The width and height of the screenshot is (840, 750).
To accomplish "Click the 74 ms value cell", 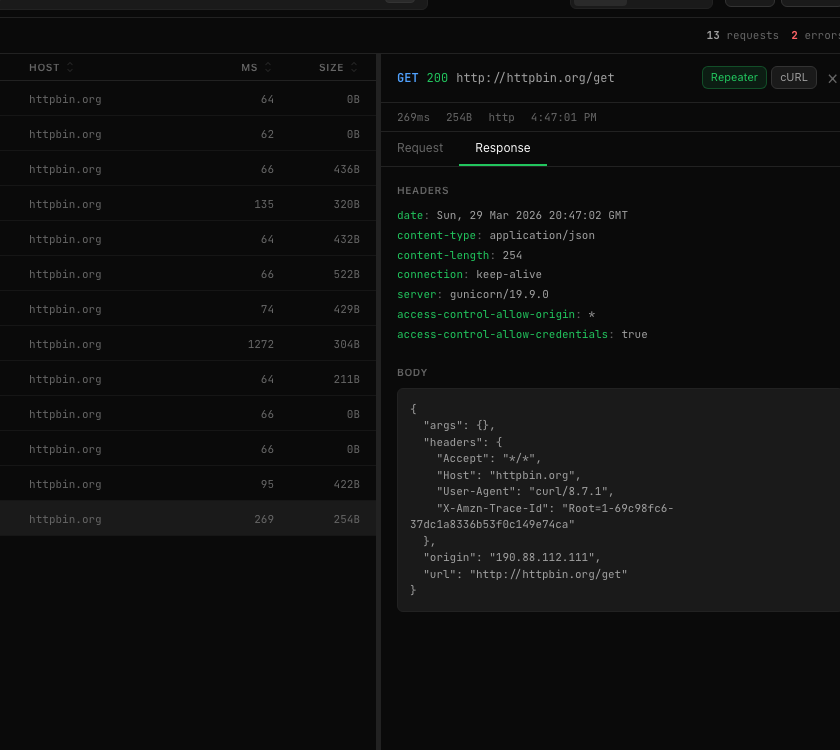I will [267, 309].
